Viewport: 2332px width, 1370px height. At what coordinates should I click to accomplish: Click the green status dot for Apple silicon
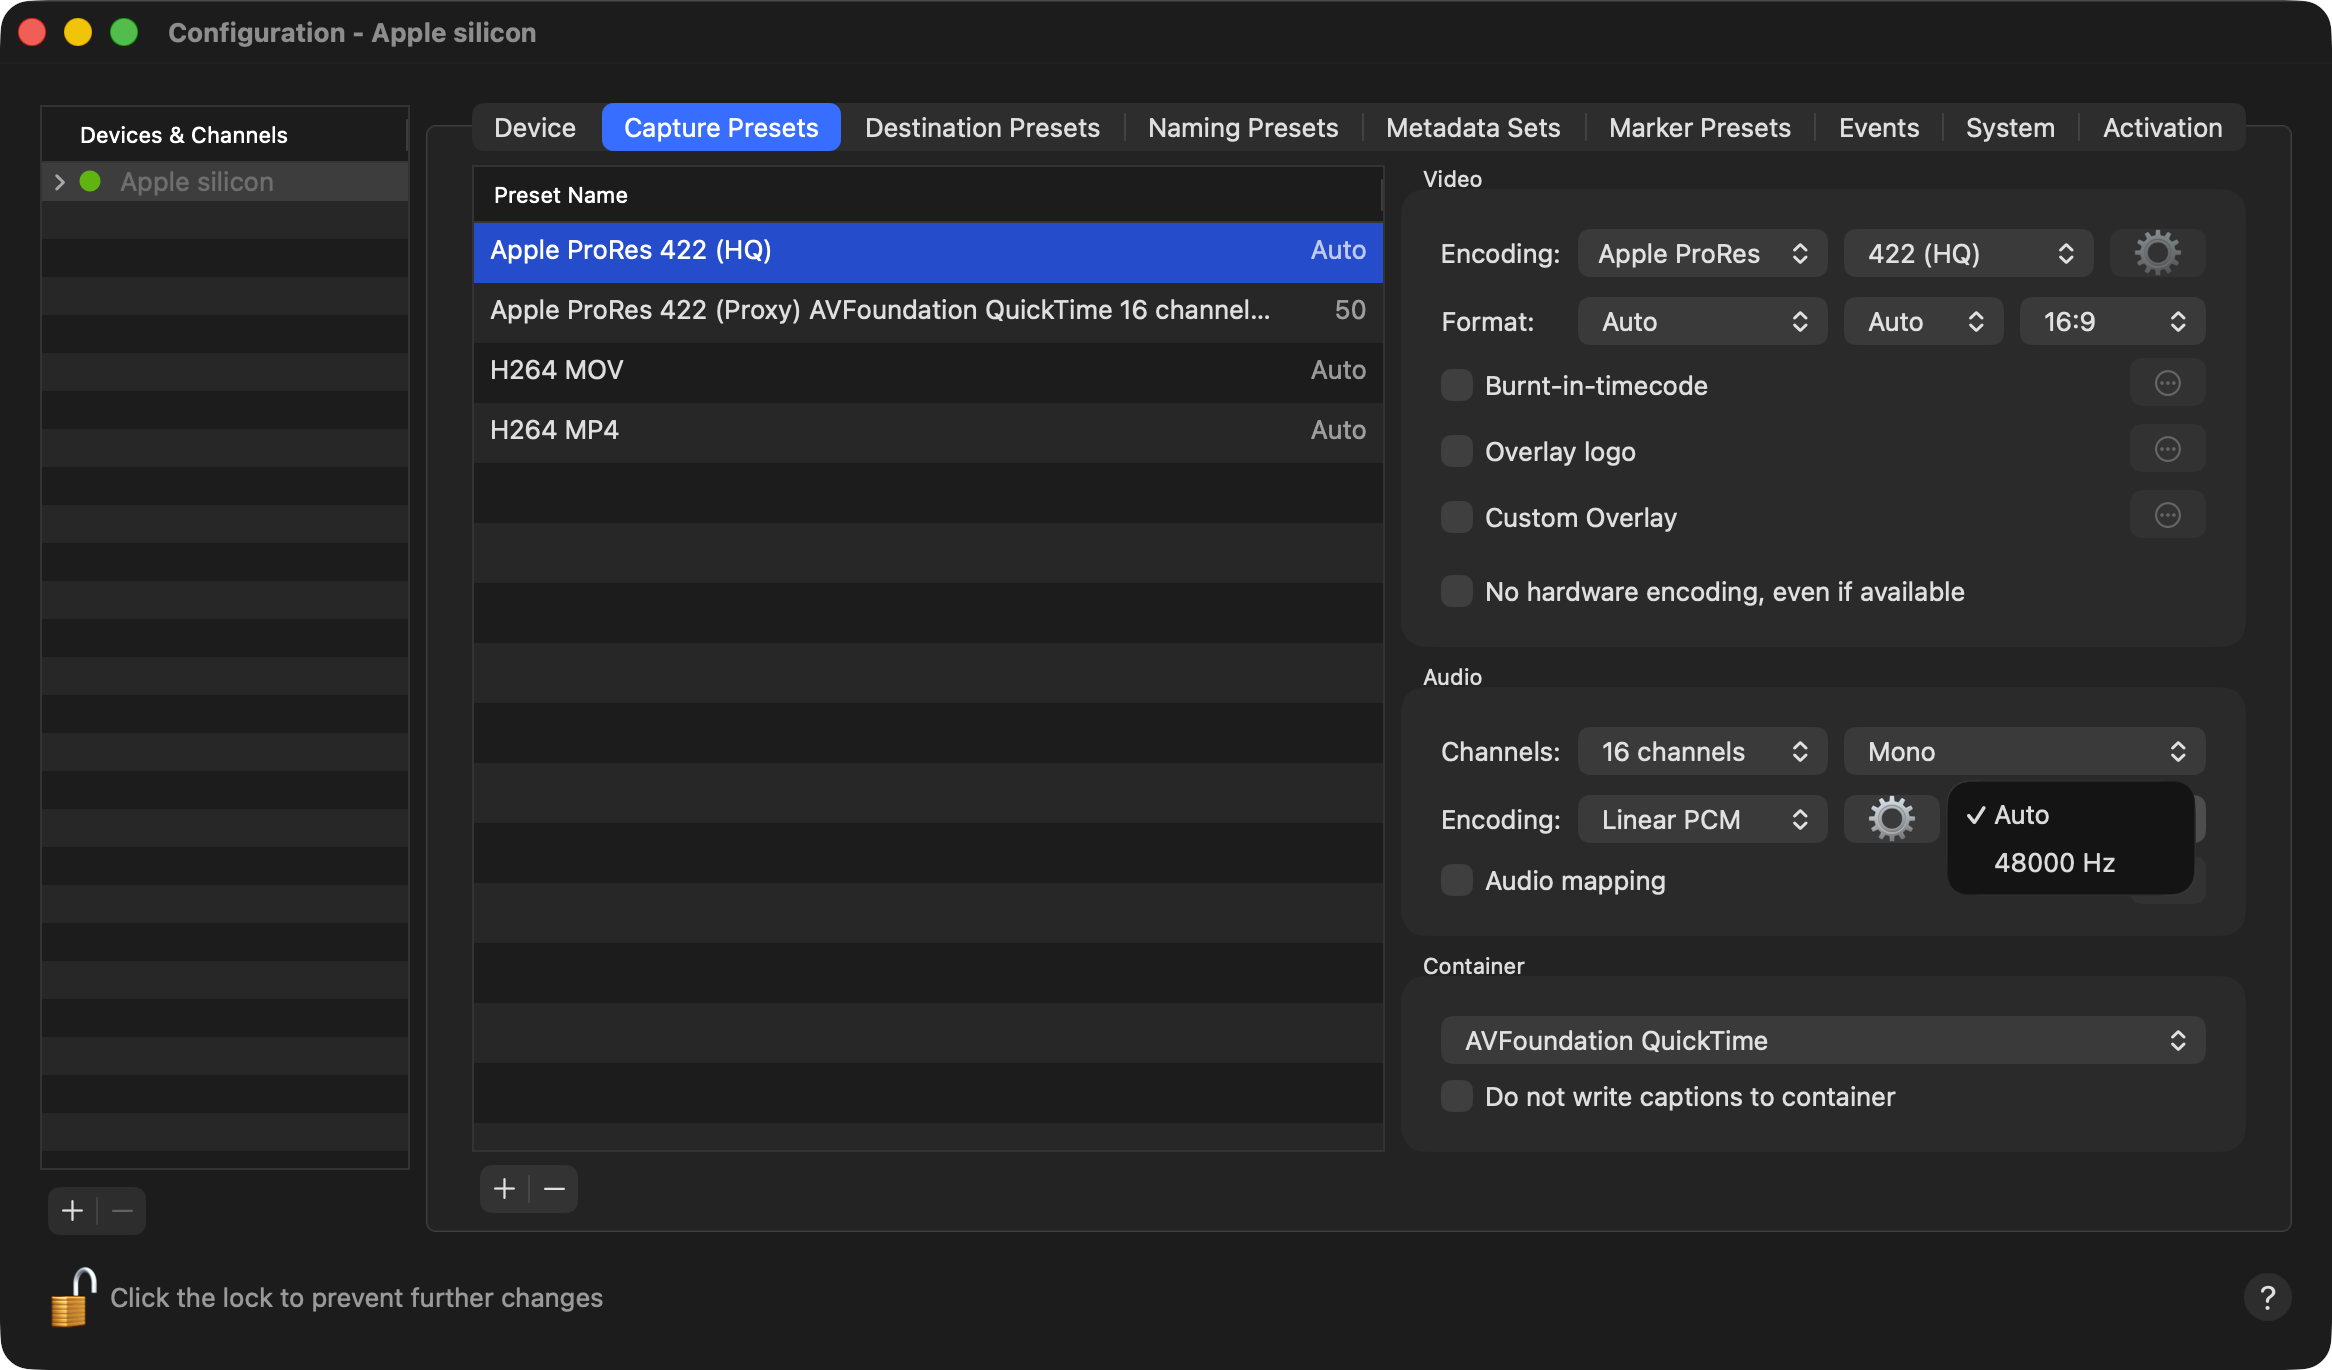click(90, 181)
